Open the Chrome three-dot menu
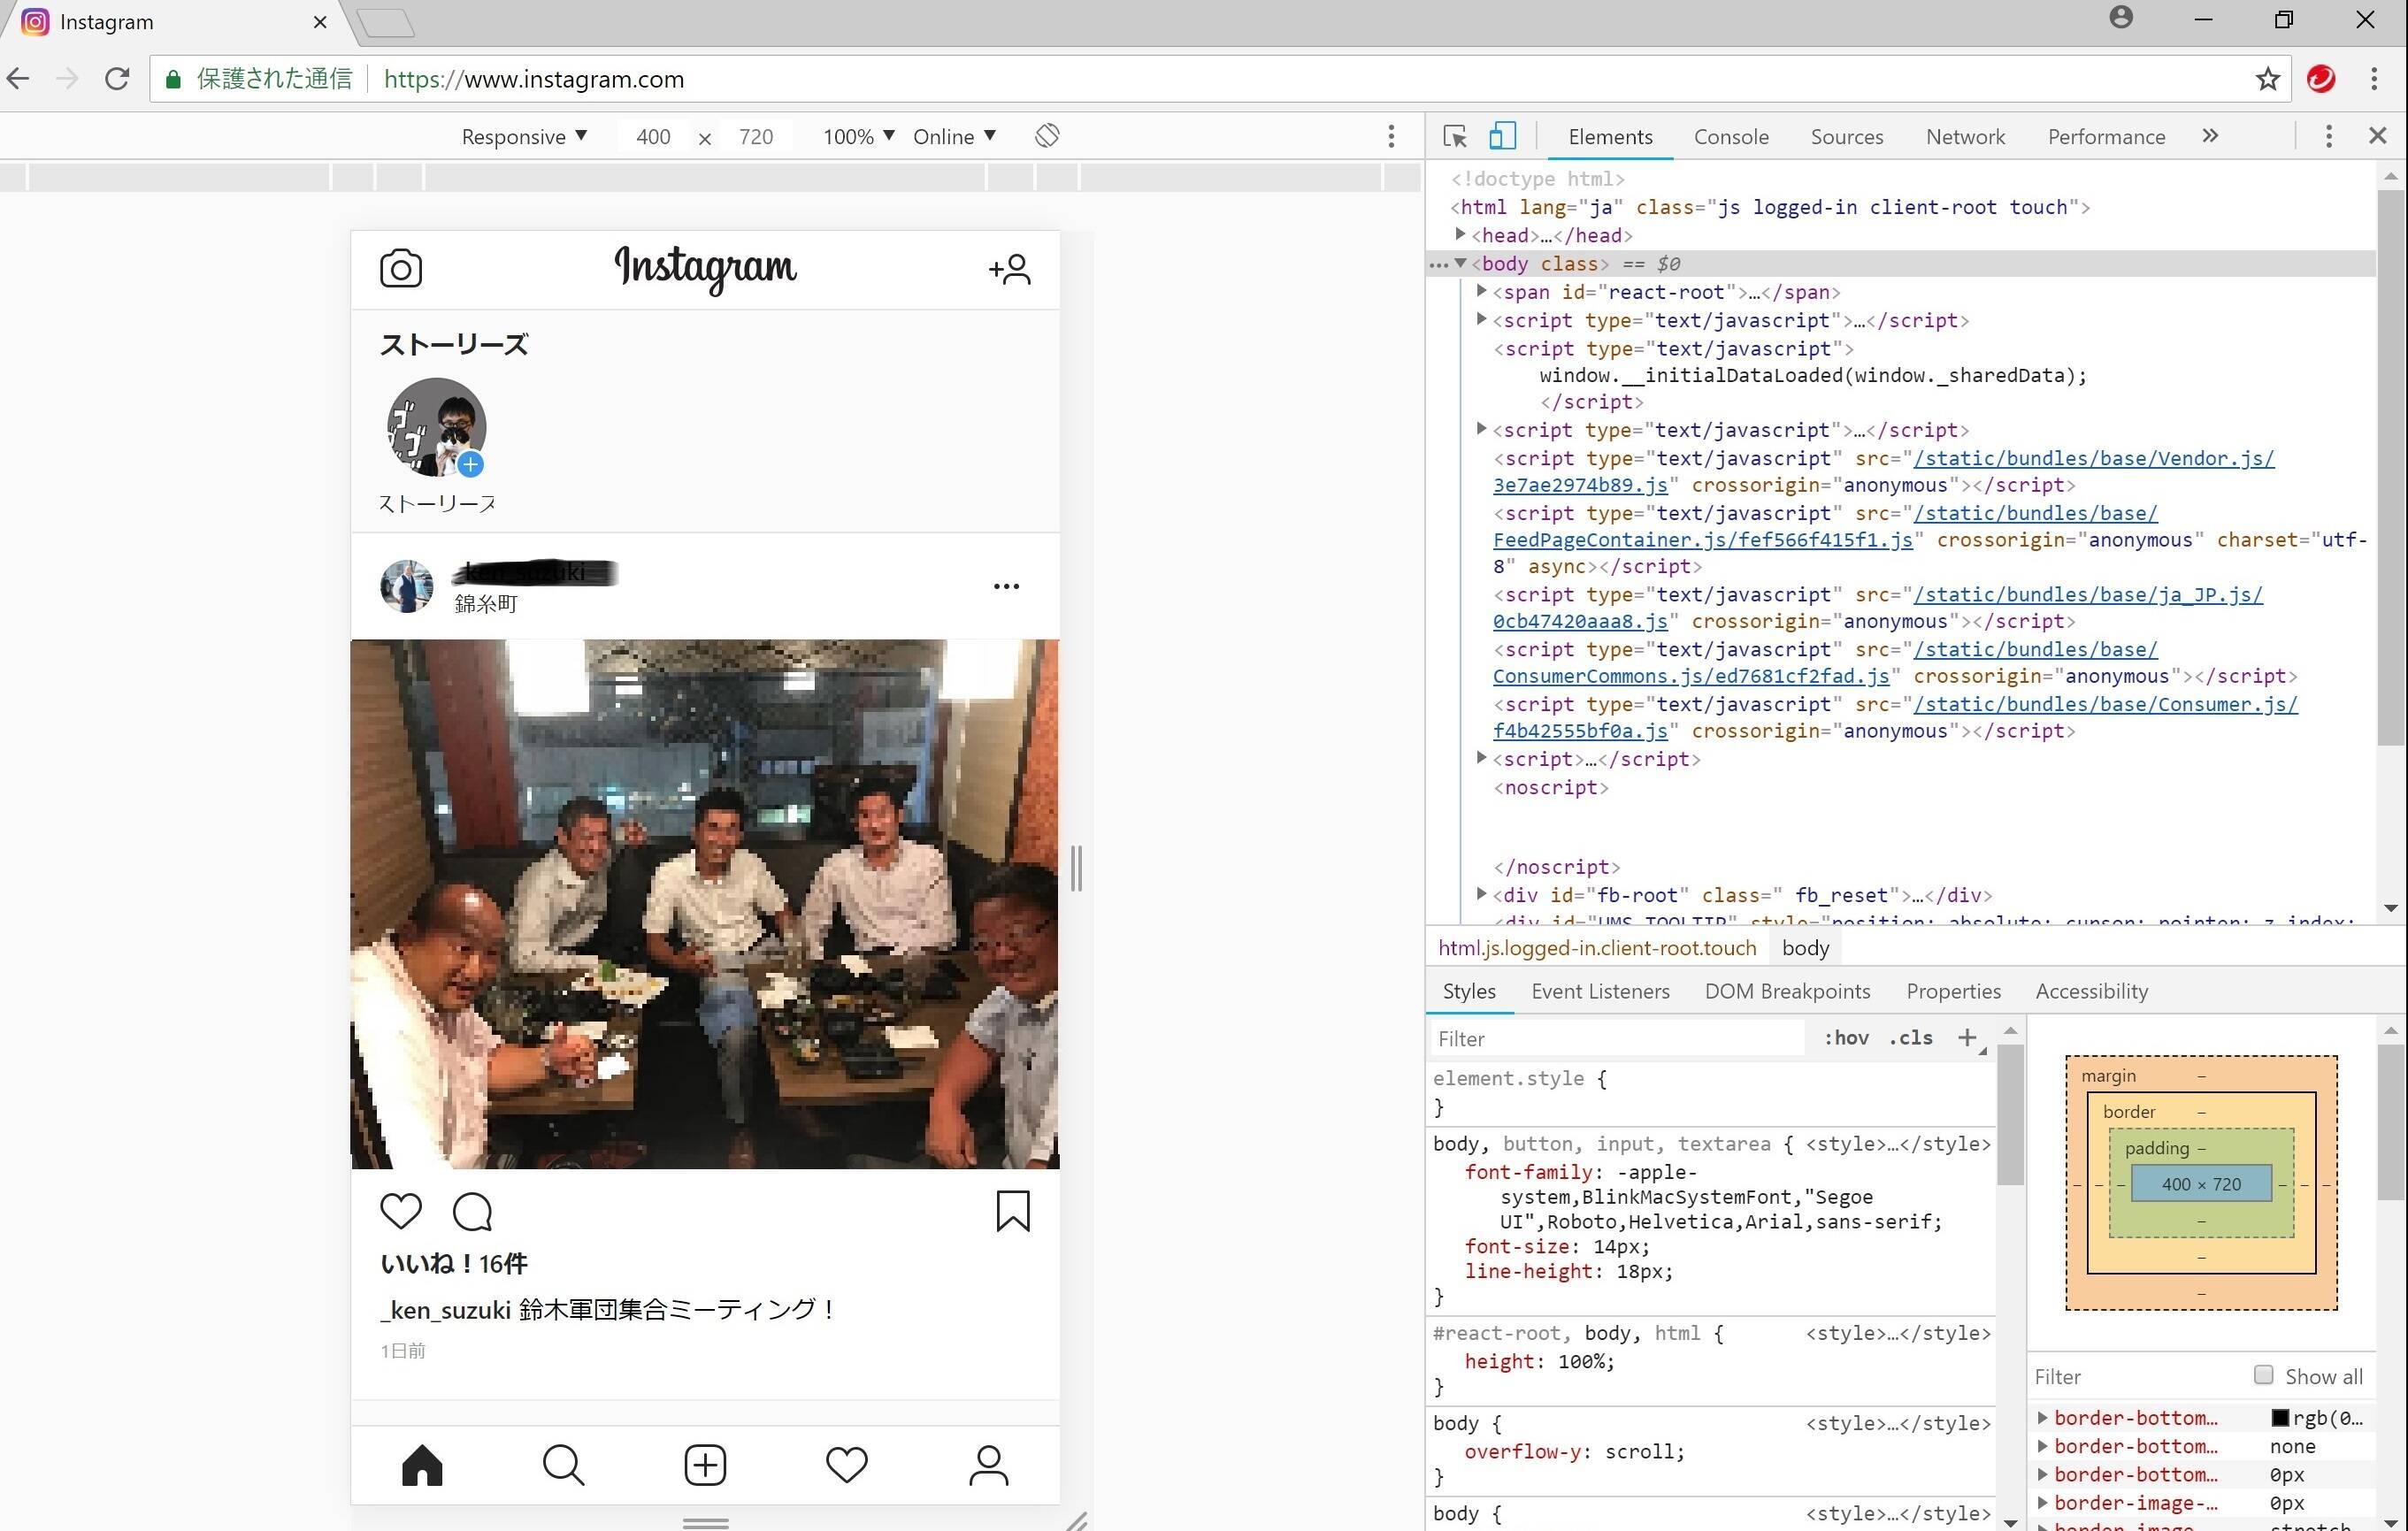The width and height of the screenshot is (2408, 1531). click(2374, 79)
